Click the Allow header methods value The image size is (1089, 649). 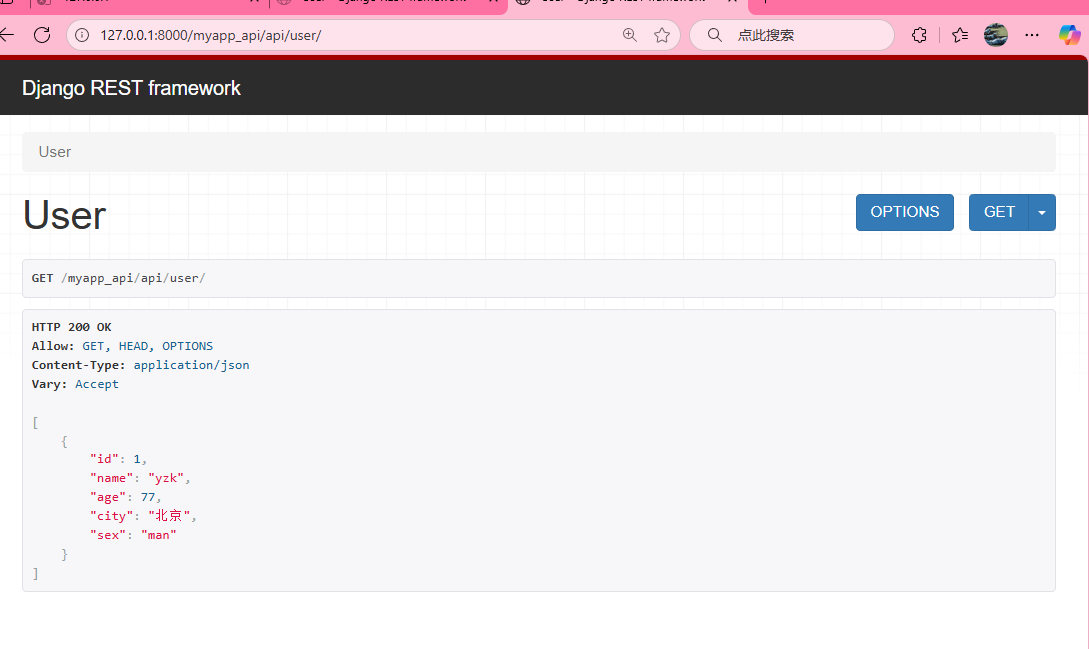(148, 346)
